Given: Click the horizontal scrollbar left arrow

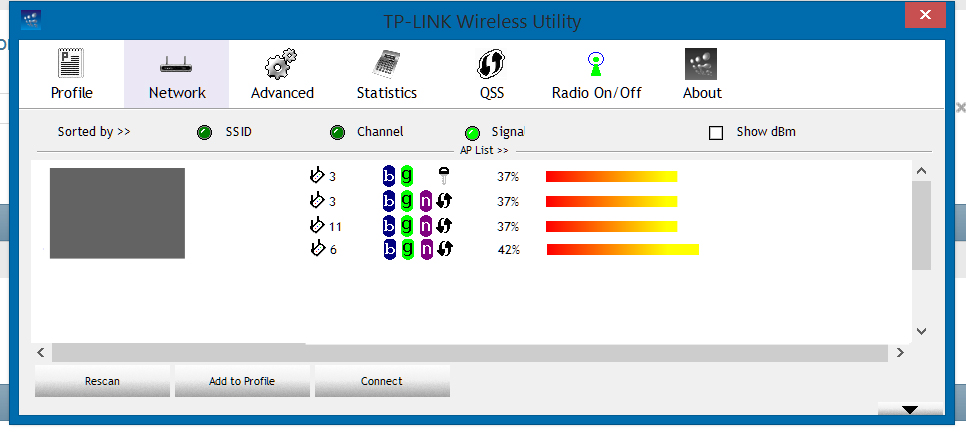Looking at the screenshot, I should [41, 353].
